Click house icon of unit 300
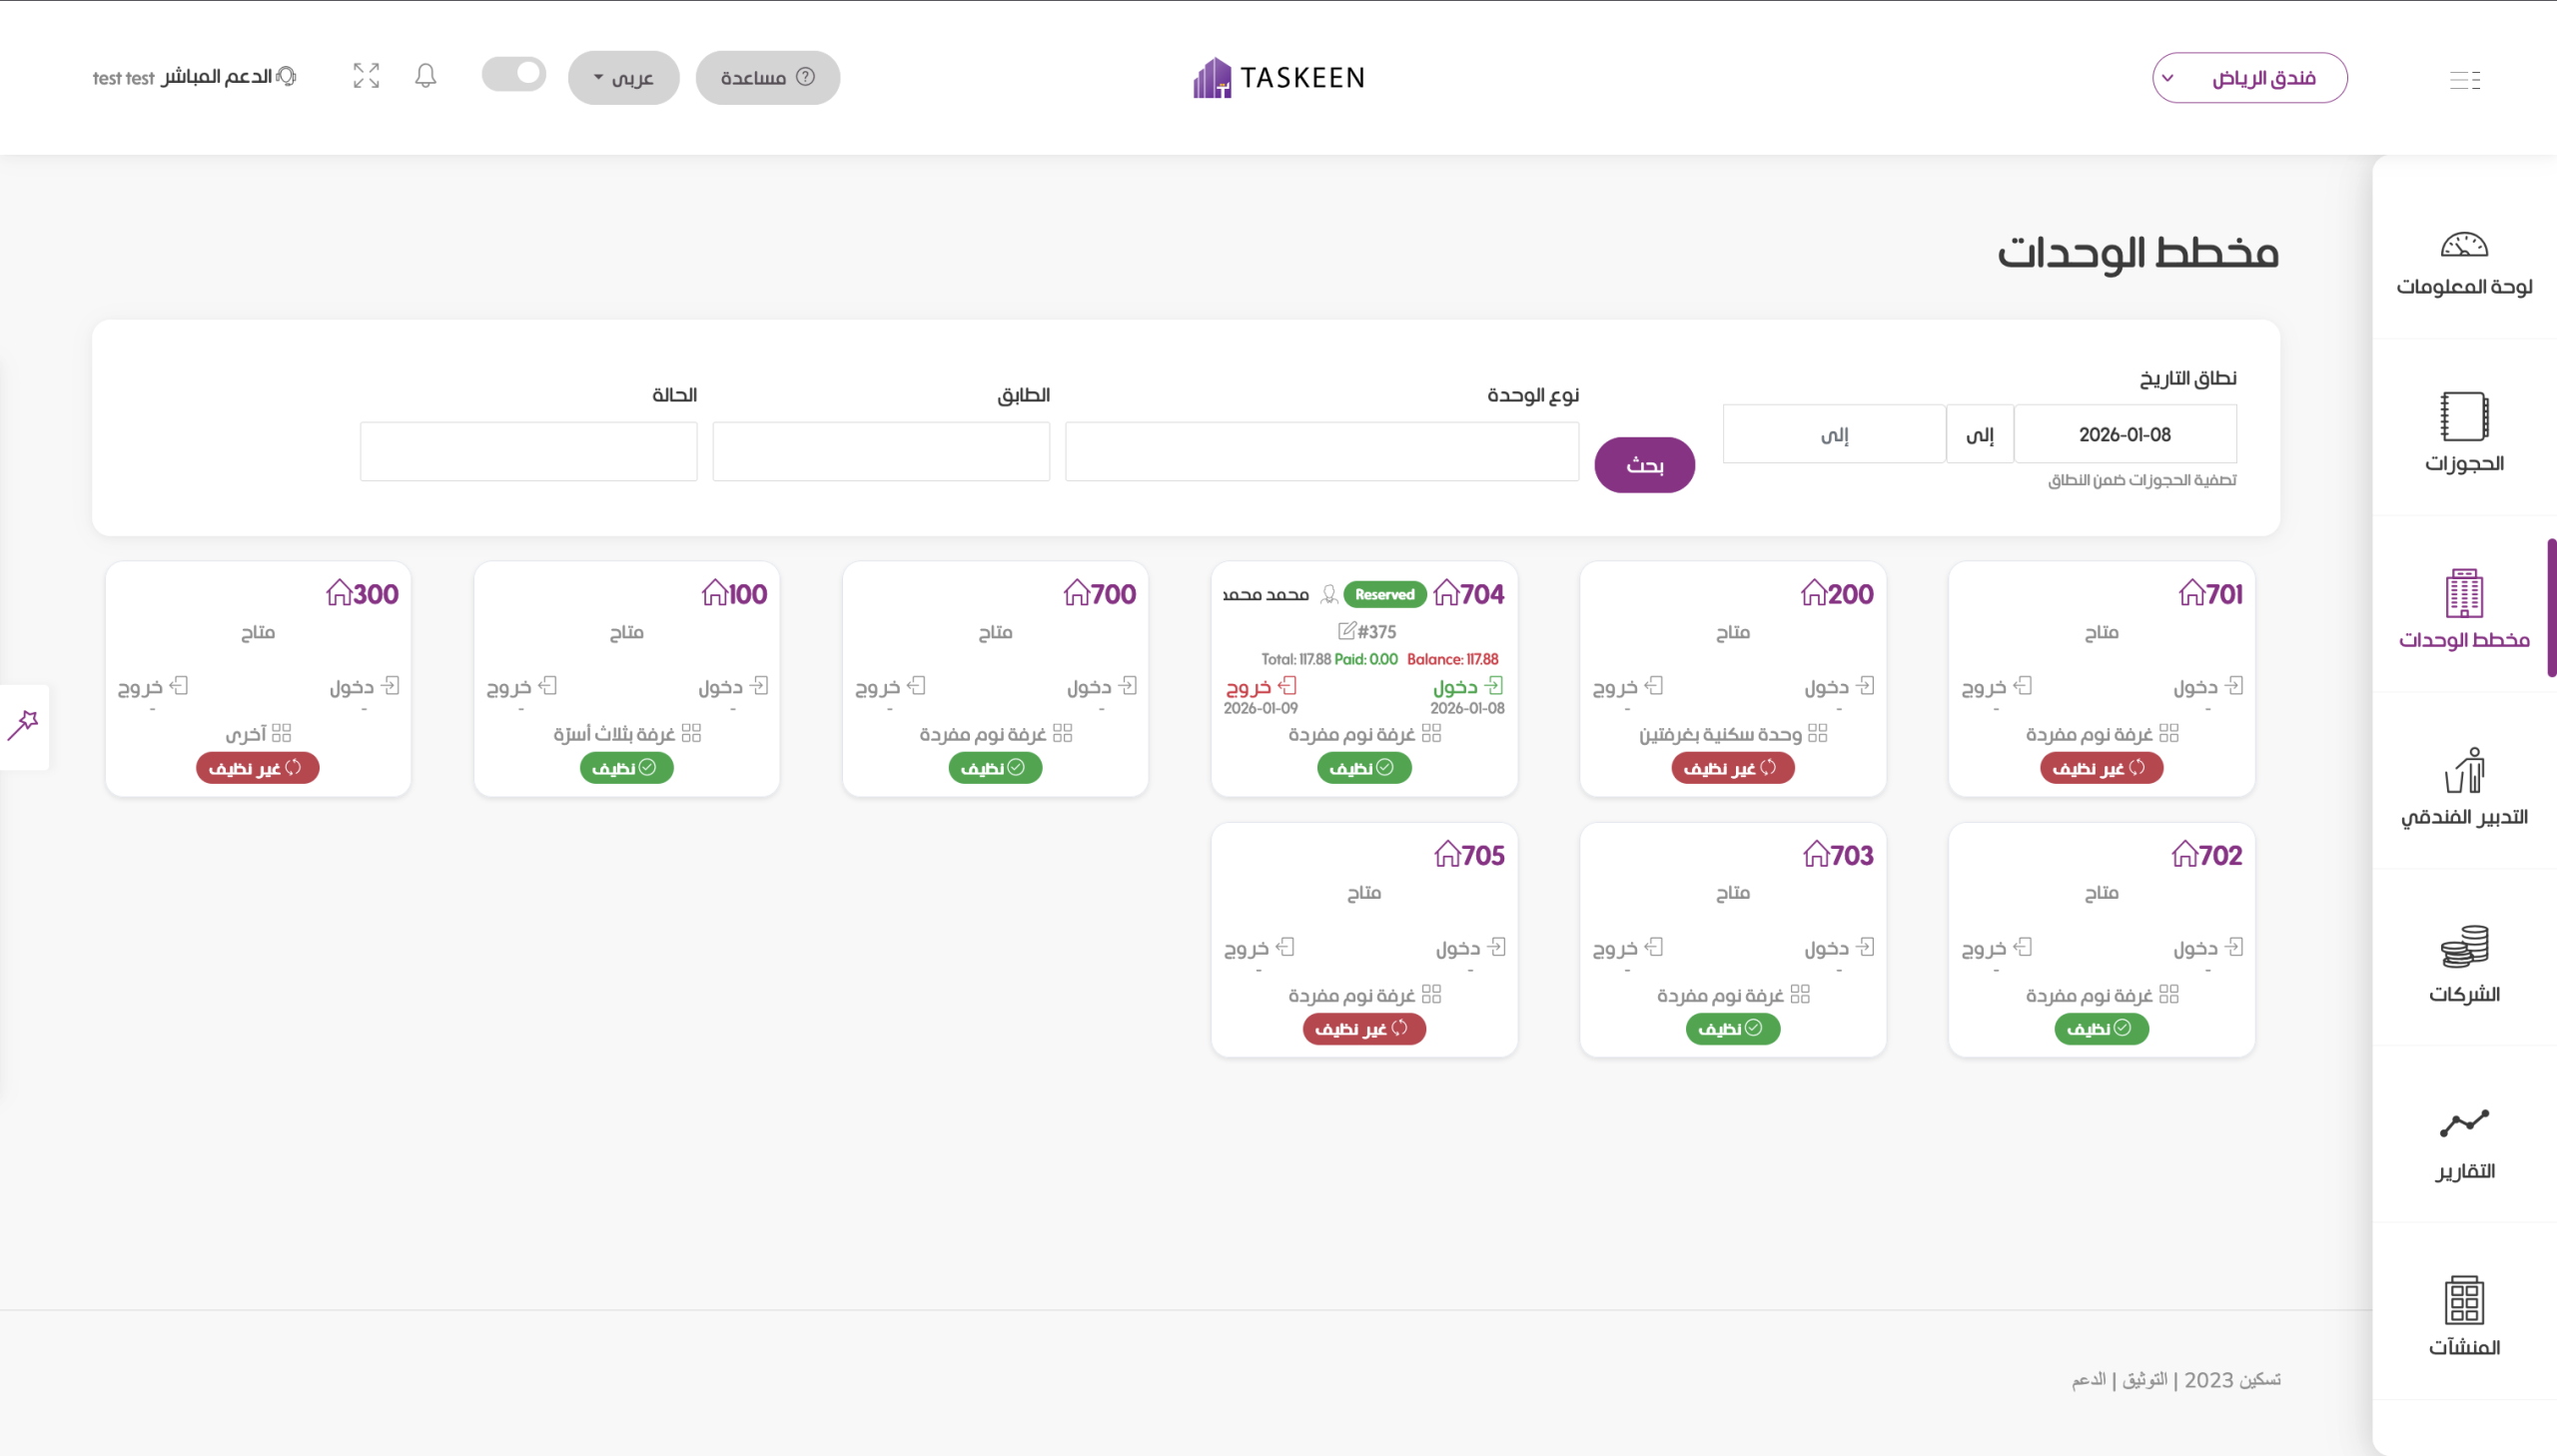Image resolution: width=2557 pixels, height=1456 pixels. tap(339, 594)
